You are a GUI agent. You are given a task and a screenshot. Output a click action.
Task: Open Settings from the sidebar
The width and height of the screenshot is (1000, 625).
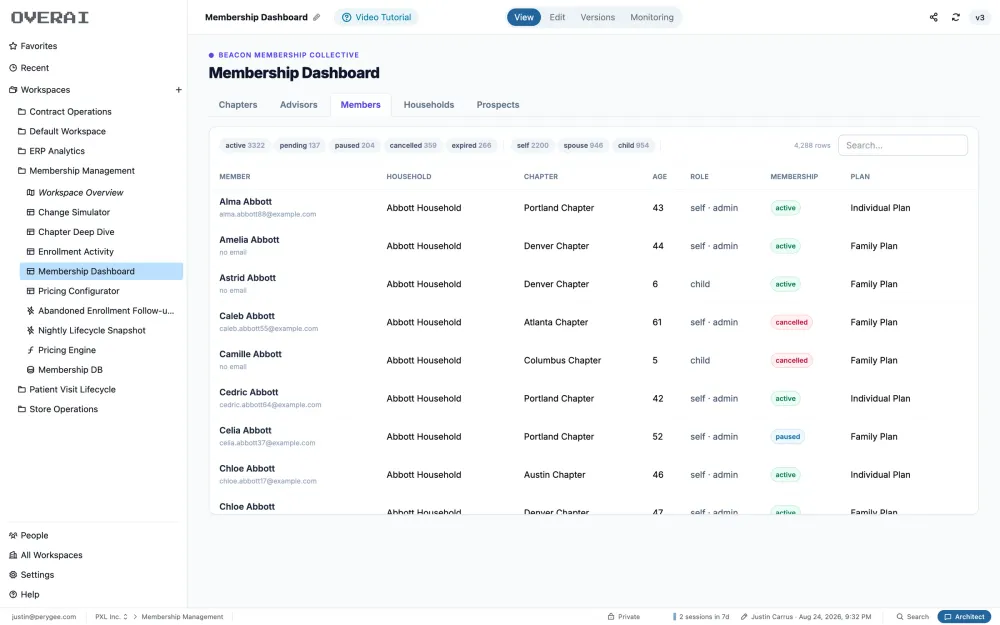pos(31,575)
